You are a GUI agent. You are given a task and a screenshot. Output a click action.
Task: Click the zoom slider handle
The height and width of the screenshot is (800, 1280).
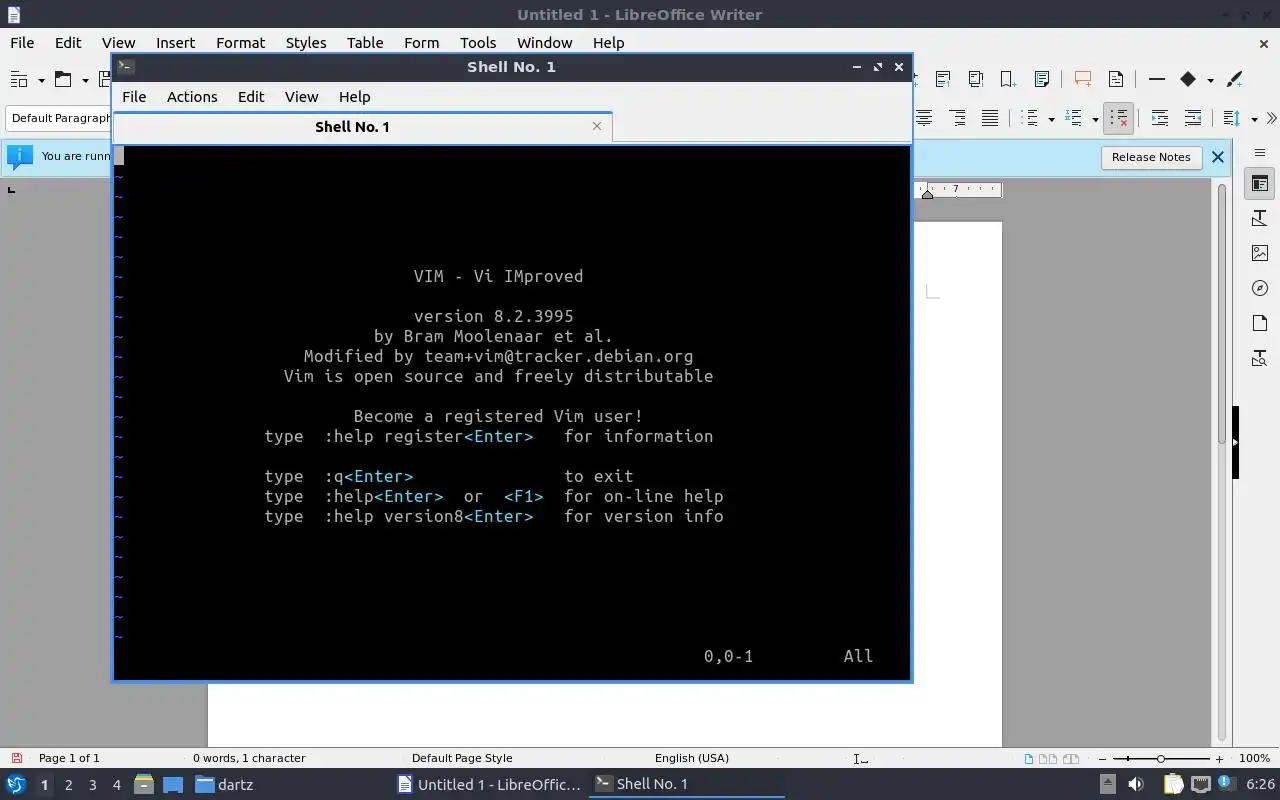pos(1160,759)
